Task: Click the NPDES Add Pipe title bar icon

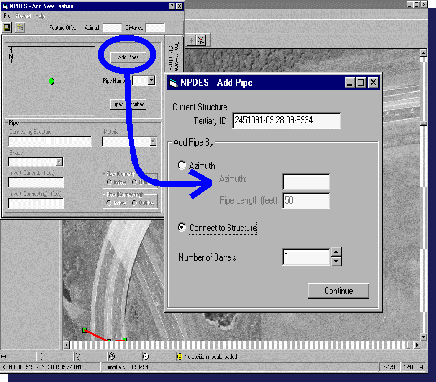Action: click(x=173, y=83)
